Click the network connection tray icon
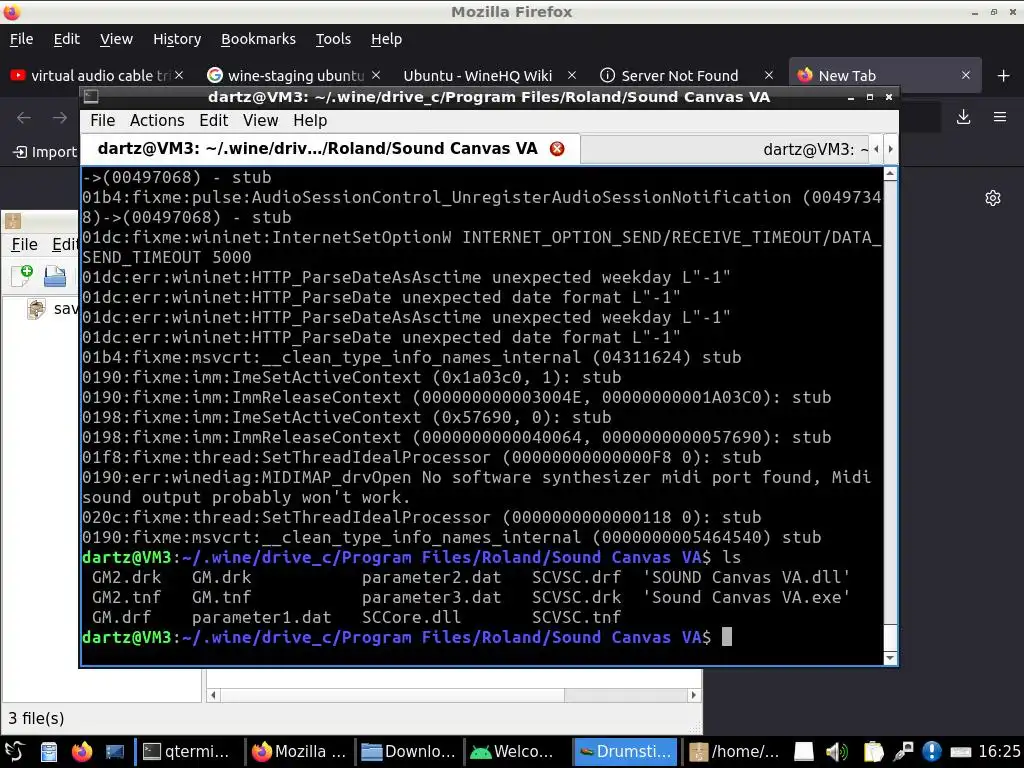 904,752
